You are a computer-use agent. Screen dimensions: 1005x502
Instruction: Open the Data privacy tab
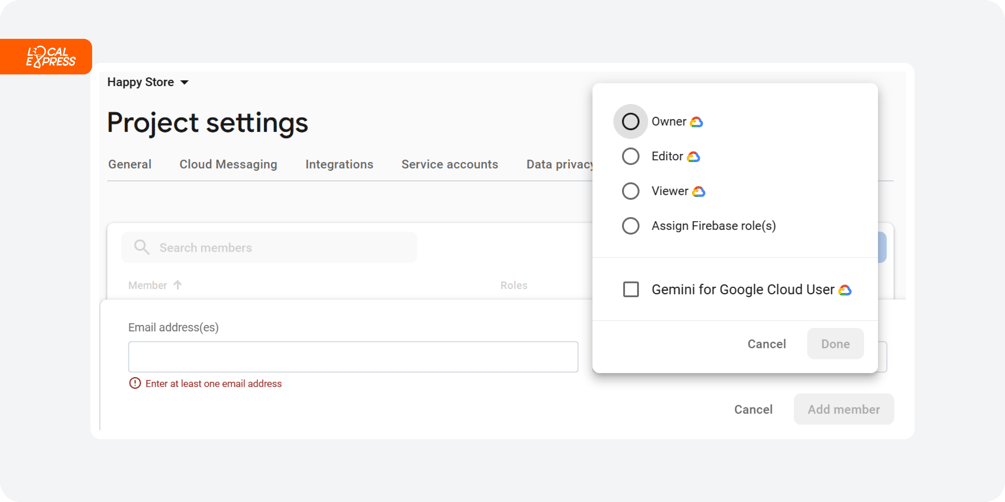[559, 165]
